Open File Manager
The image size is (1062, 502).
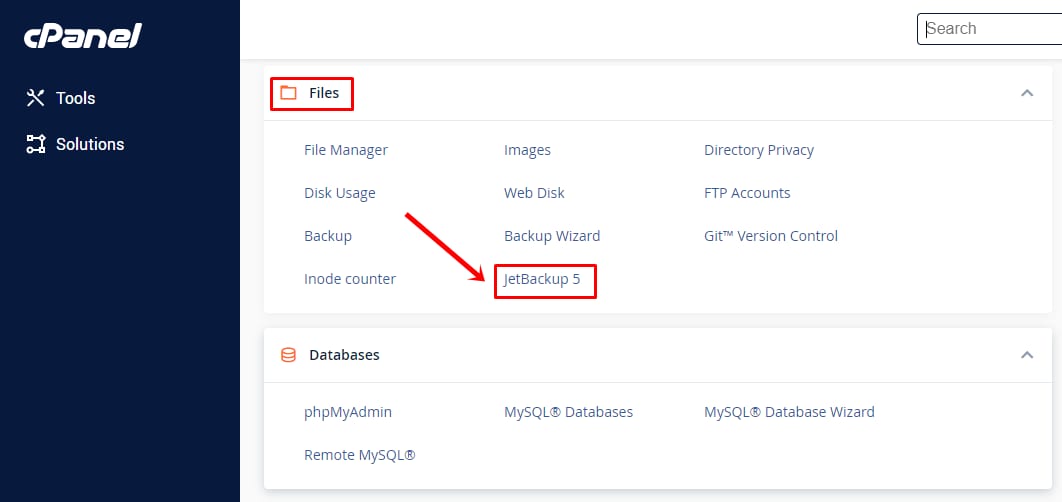346,150
